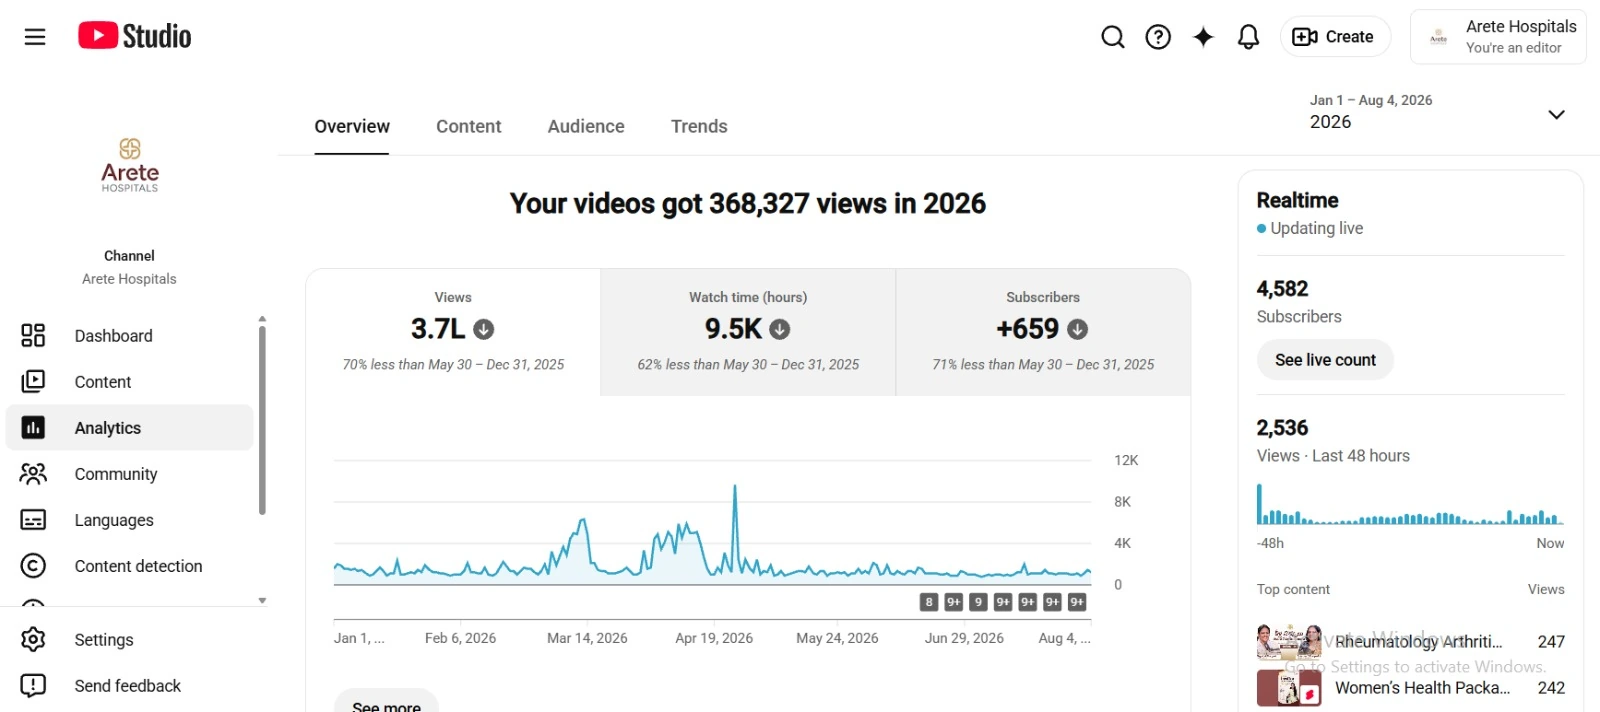Open the Arete Hospitals account switcher
The image size is (1600, 712).
point(1498,37)
